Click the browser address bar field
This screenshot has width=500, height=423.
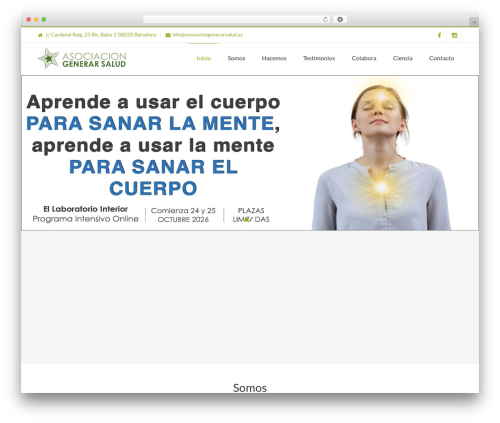(x=237, y=19)
